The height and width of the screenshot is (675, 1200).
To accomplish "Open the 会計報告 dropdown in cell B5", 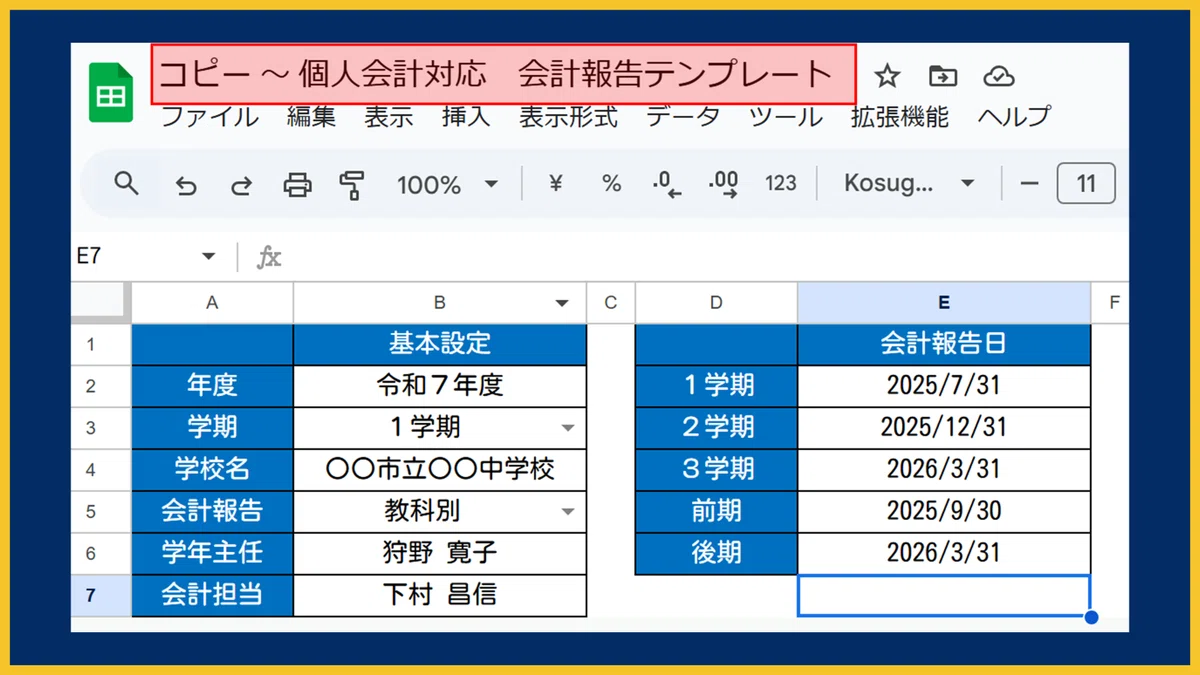I will (x=568, y=512).
